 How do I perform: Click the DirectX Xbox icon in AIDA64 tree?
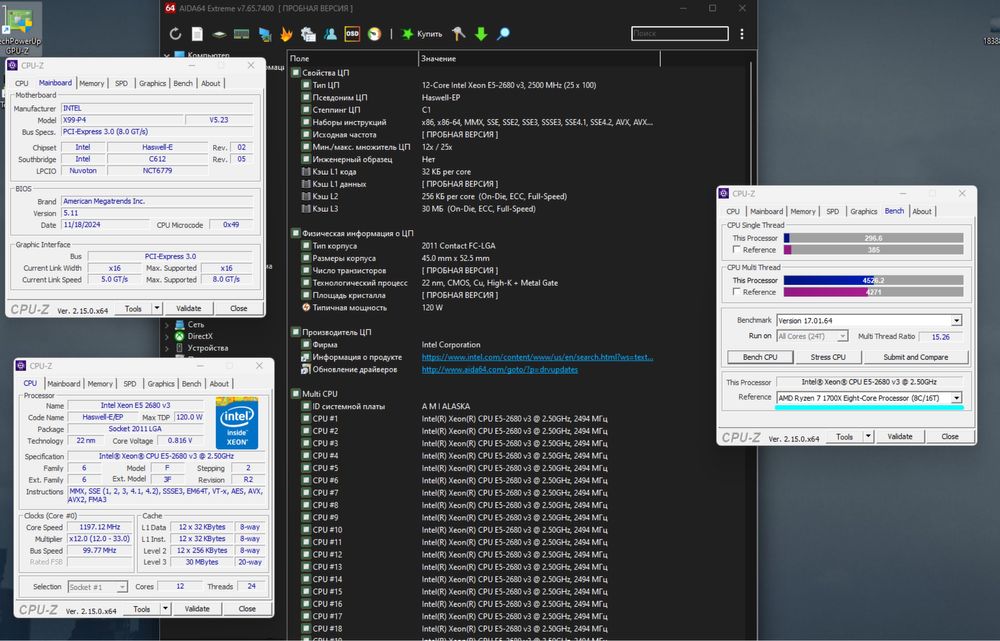click(x=180, y=336)
